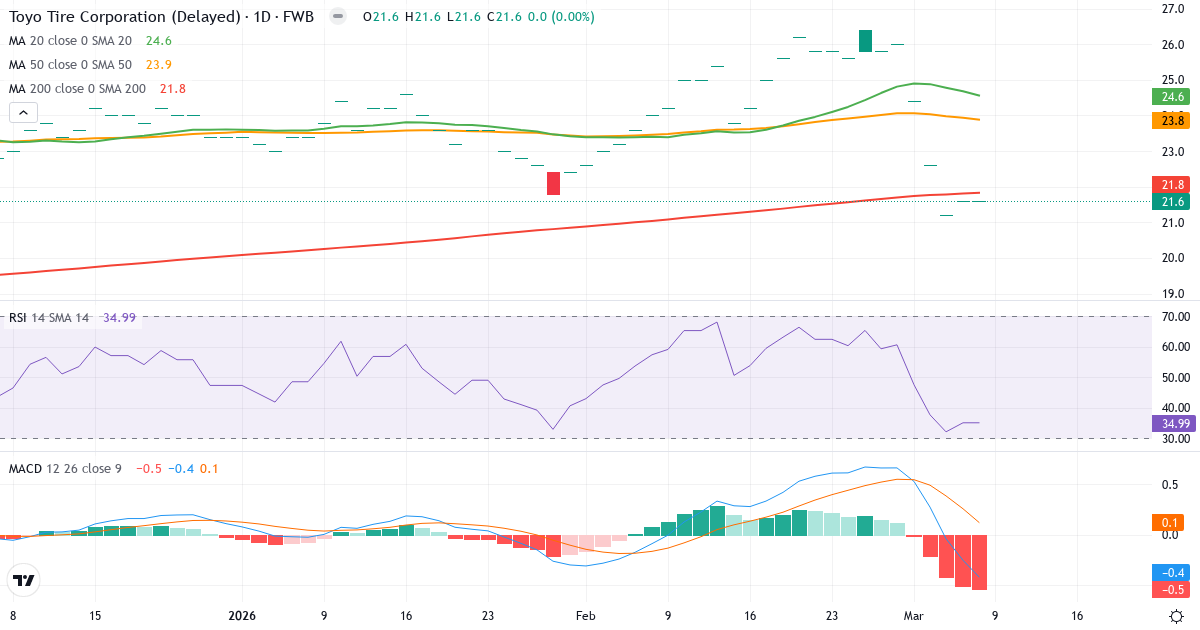Collapse the indicator legend with the chevron arrow
Screen dimensions: 1200x630
(x=22, y=112)
